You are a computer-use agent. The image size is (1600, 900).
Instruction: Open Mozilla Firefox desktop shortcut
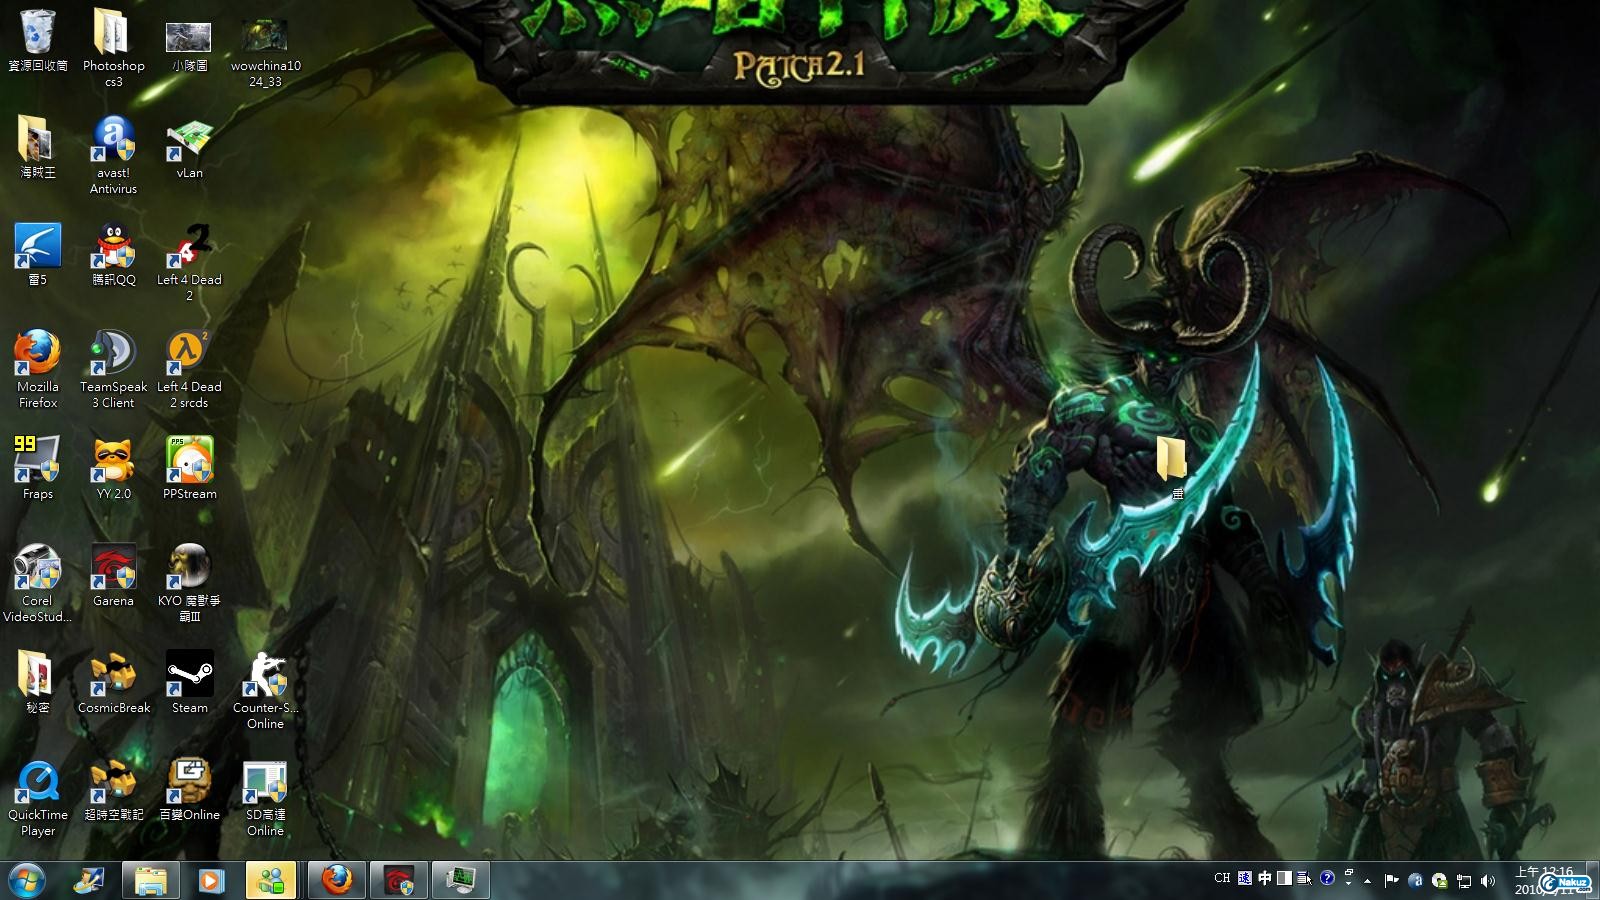(38, 369)
